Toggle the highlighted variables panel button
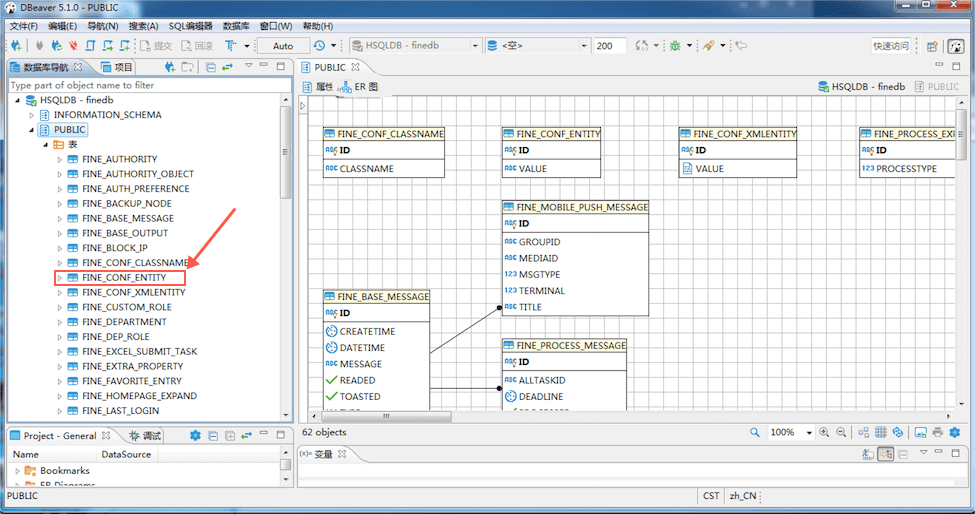Screen dimensions: 975x514 [885, 454]
